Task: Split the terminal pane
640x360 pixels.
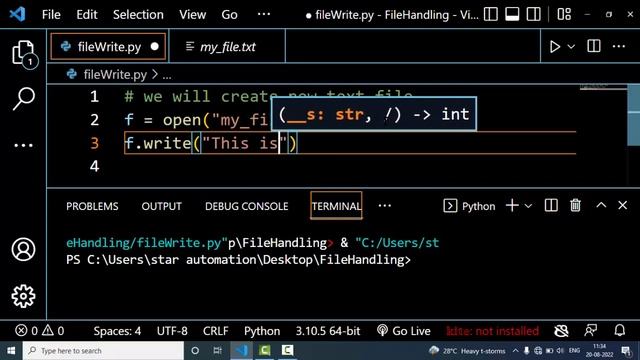Action: 551,205
